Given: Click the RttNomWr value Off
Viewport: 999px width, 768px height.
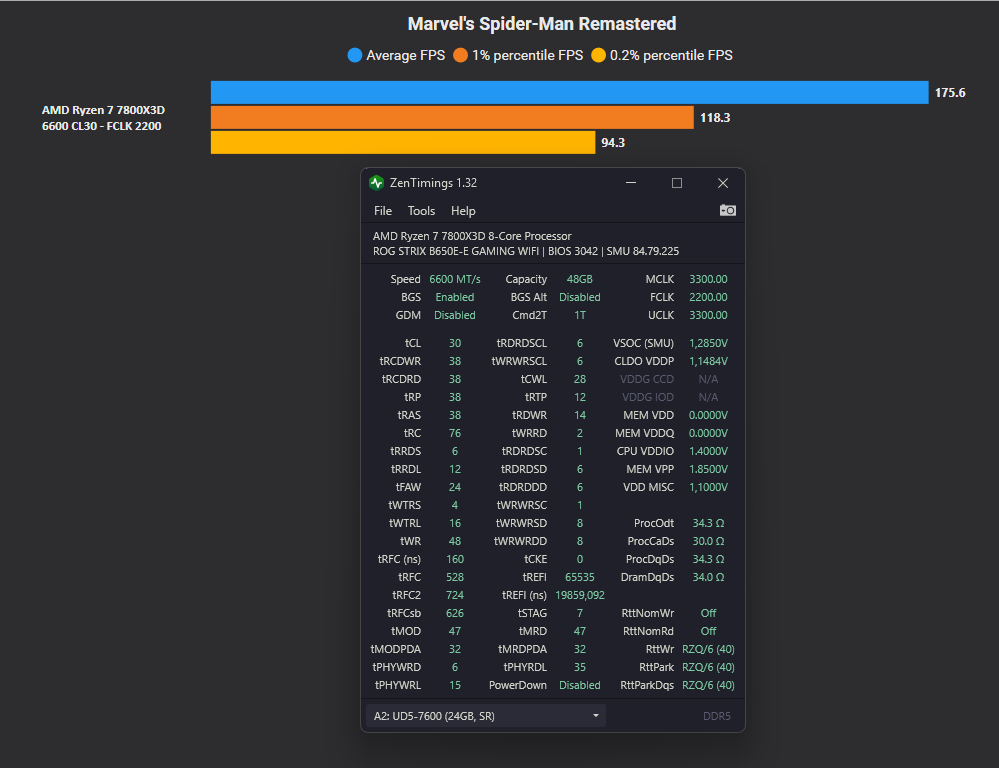Looking at the screenshot, I should pos(708,613).
